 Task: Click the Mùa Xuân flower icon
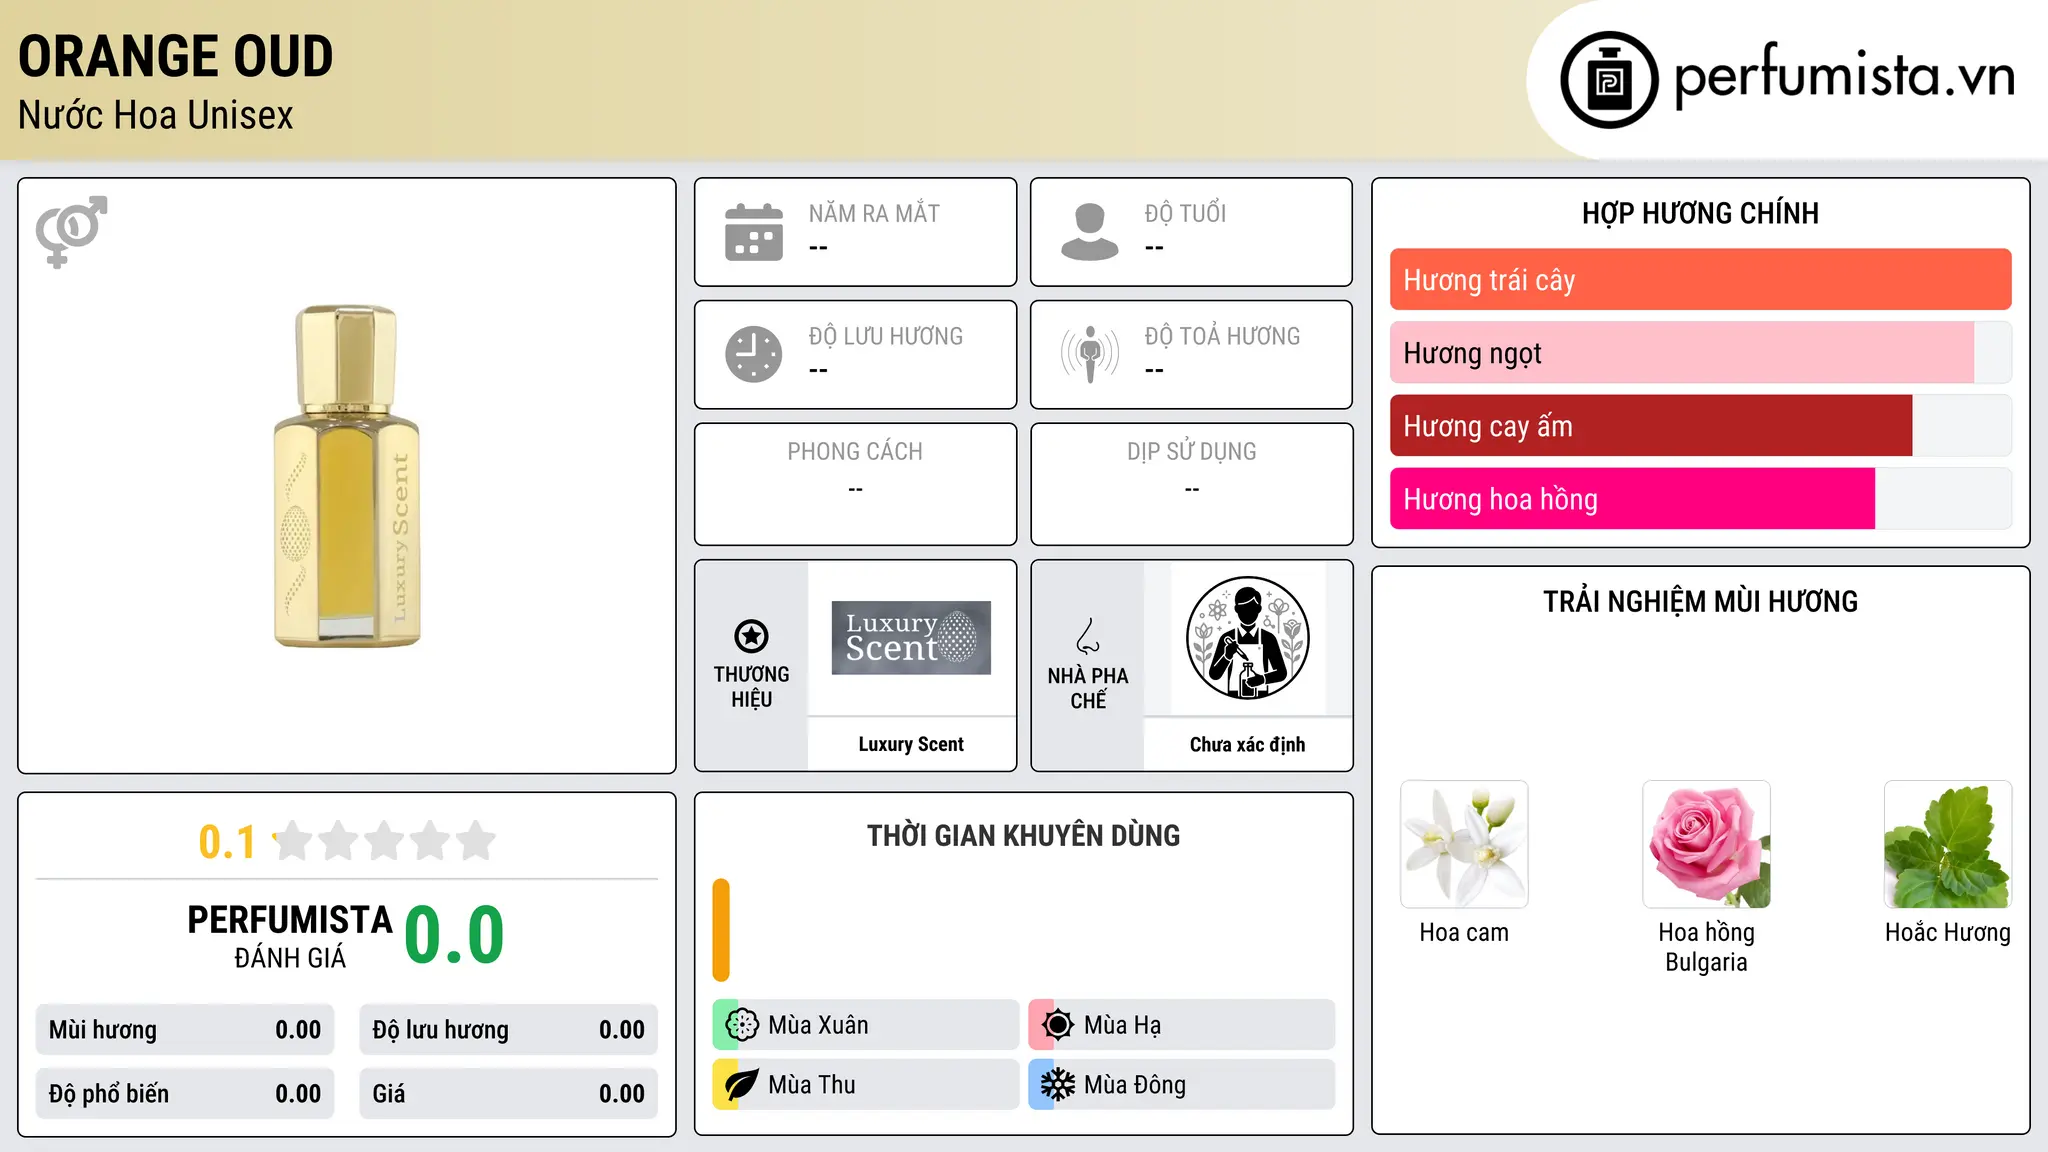pyautogui.click(x=742, y=1025)
